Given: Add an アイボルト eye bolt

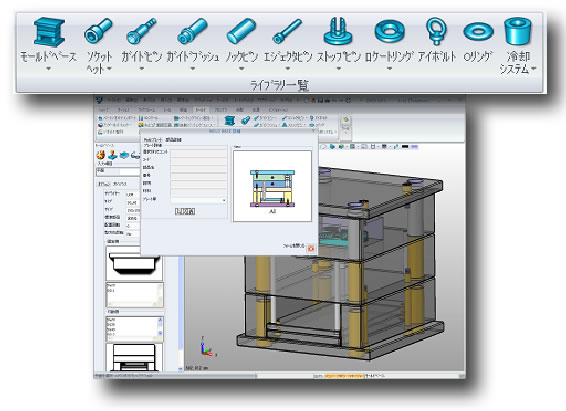Looking at the screenshot, I should [436, 31].
